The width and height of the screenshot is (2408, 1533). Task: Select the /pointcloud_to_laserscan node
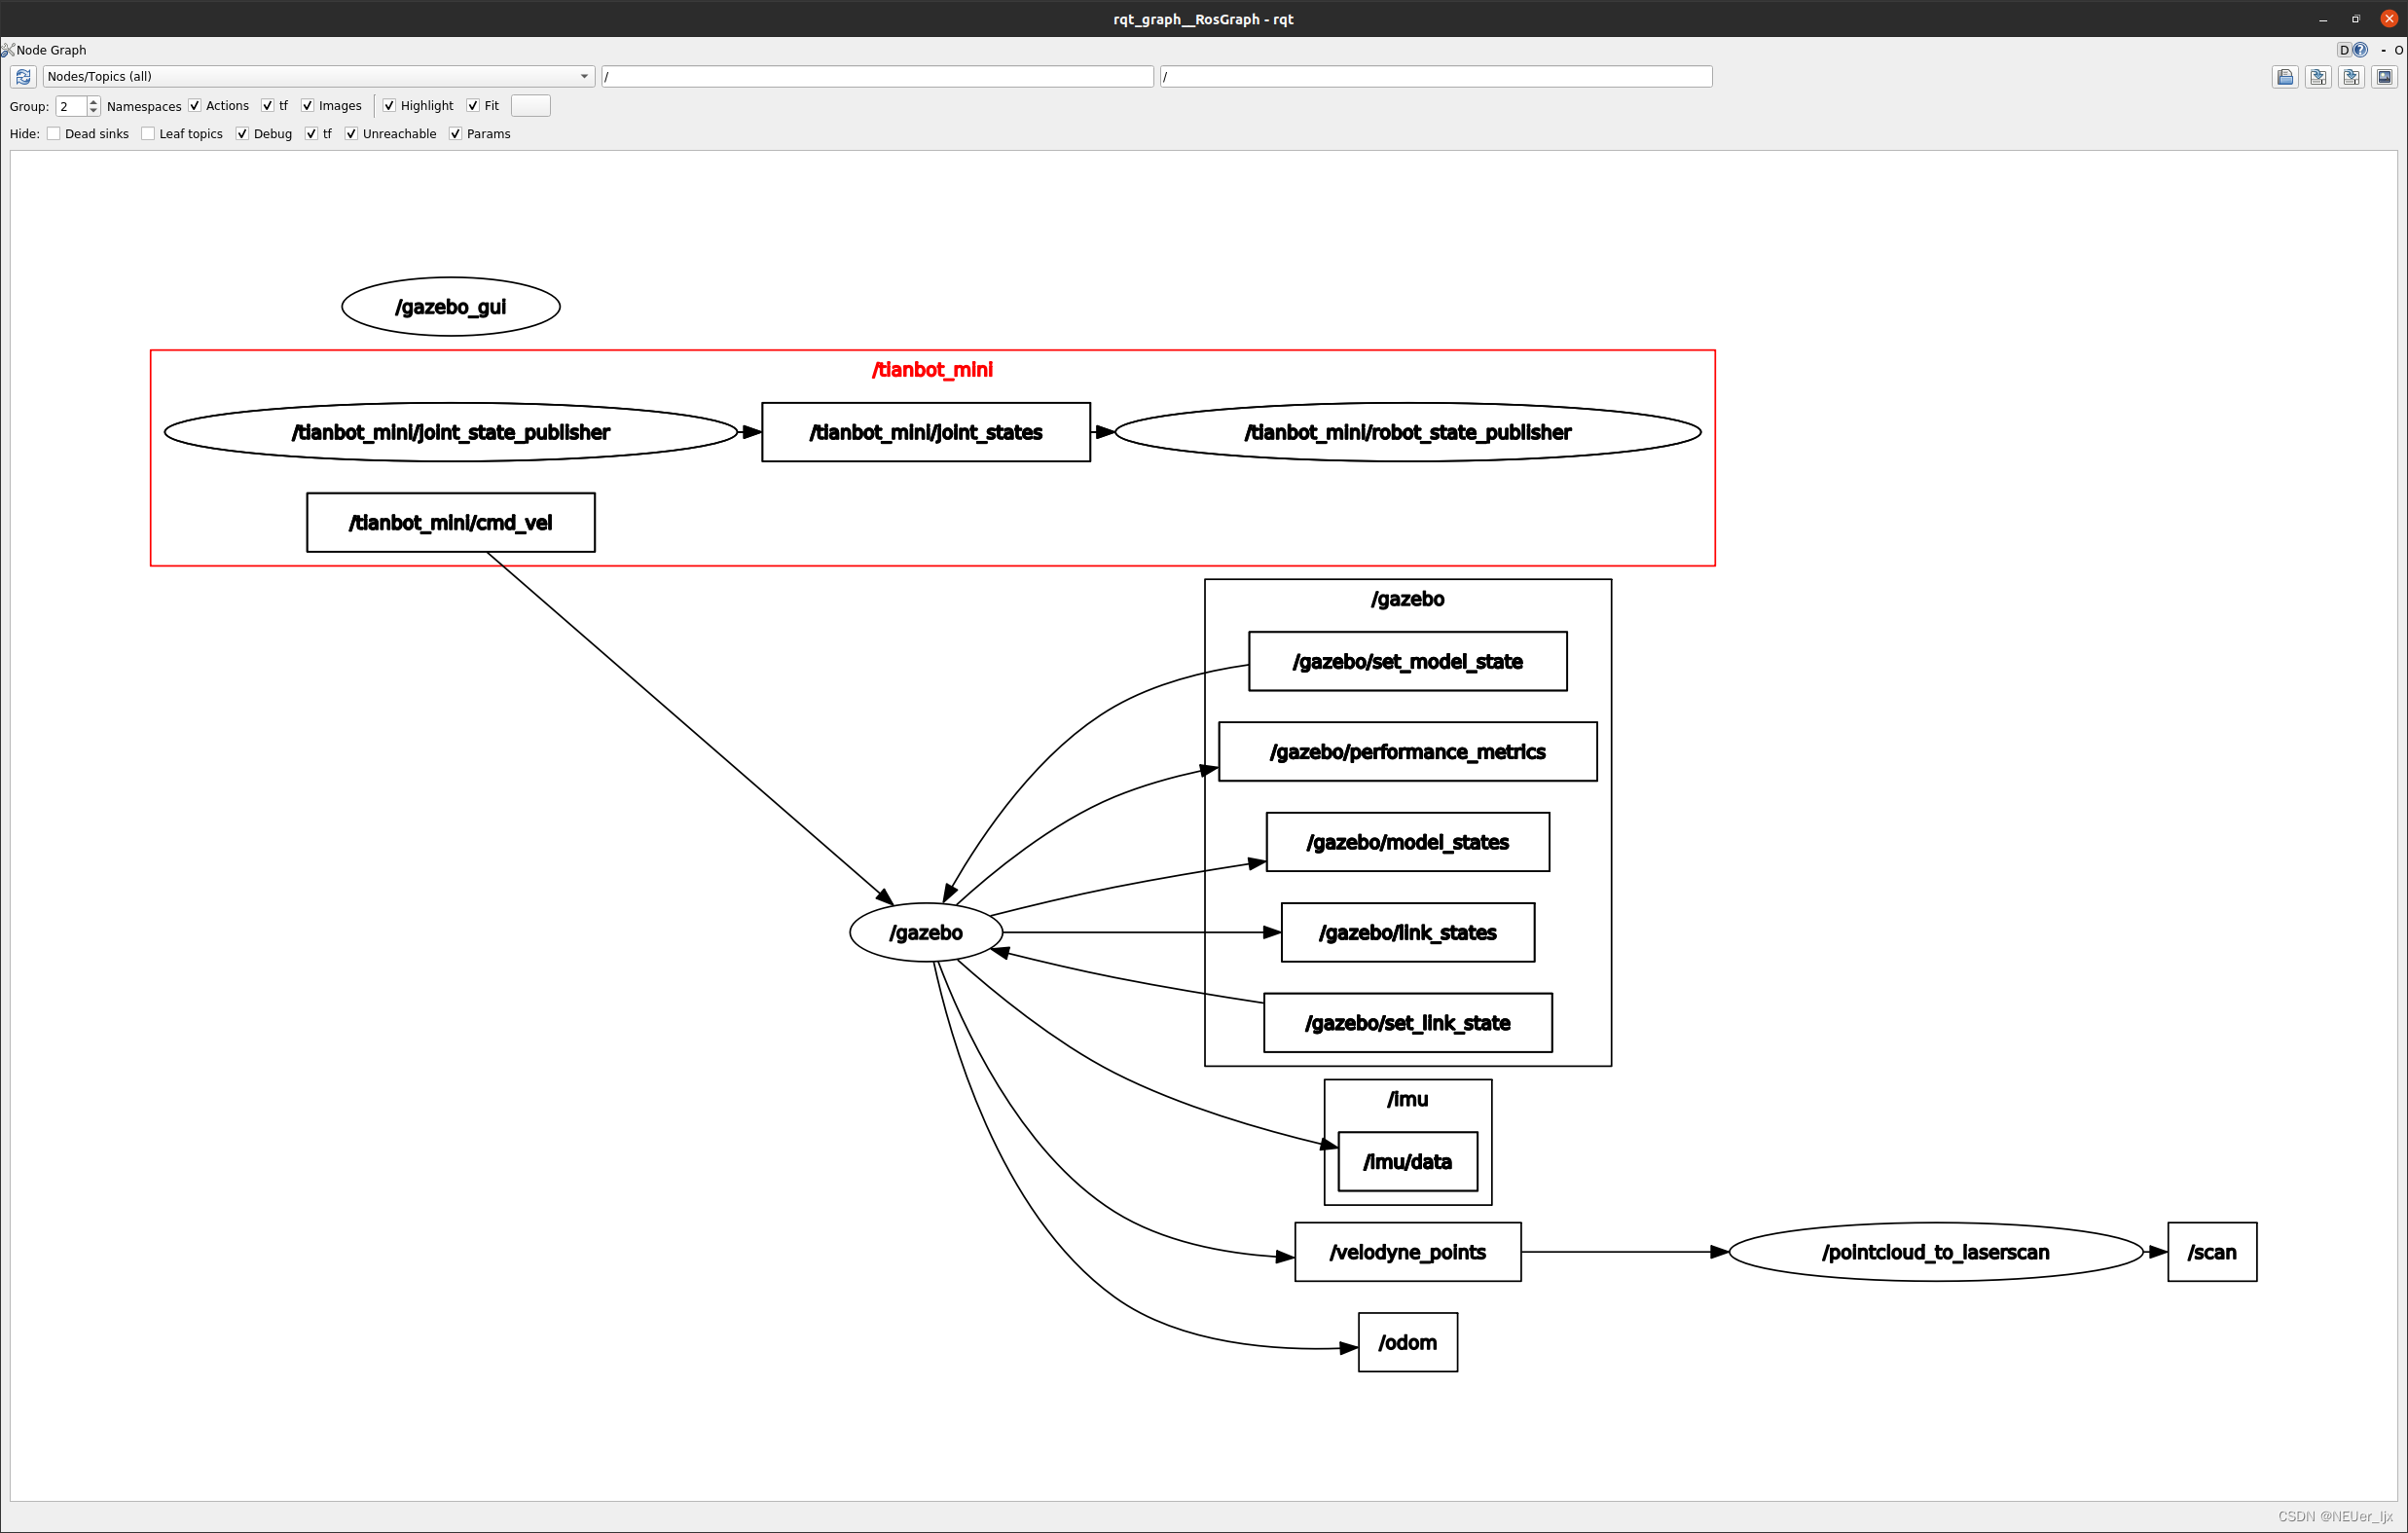tap(1936, 1252)
